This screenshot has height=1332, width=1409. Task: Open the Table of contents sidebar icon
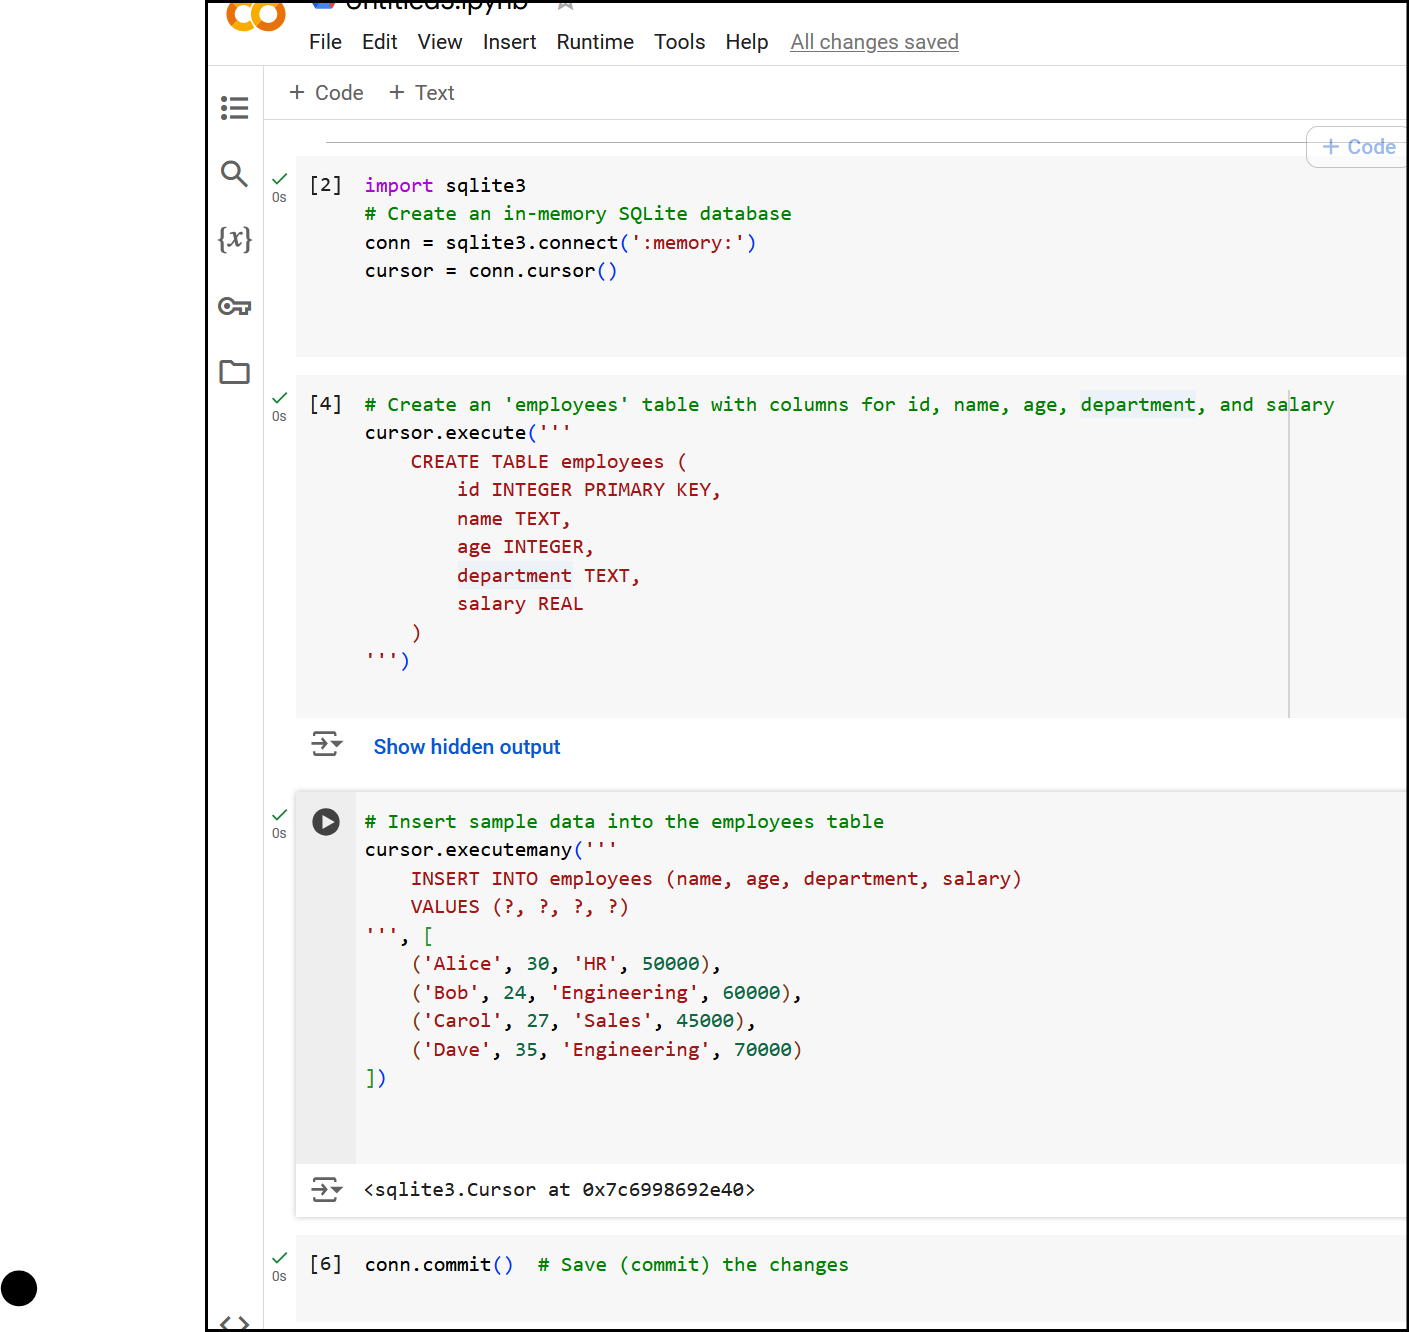click(234, 107)
